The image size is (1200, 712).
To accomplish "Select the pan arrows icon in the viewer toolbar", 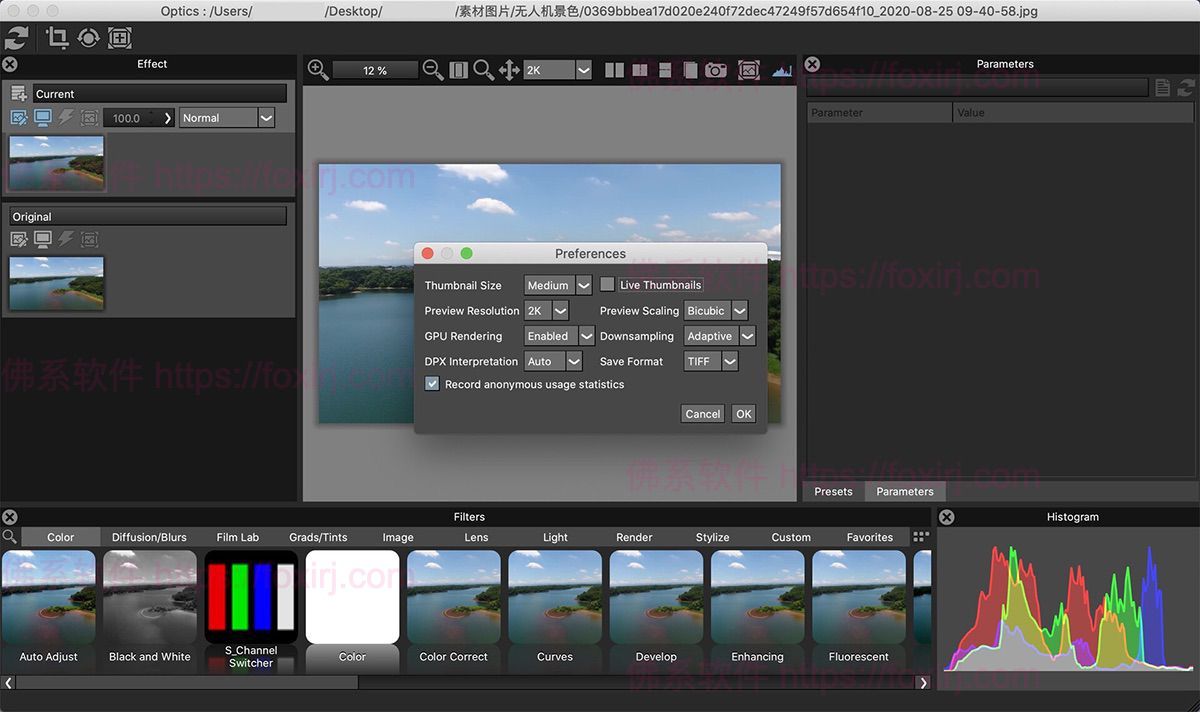I will tap(508, 70).
